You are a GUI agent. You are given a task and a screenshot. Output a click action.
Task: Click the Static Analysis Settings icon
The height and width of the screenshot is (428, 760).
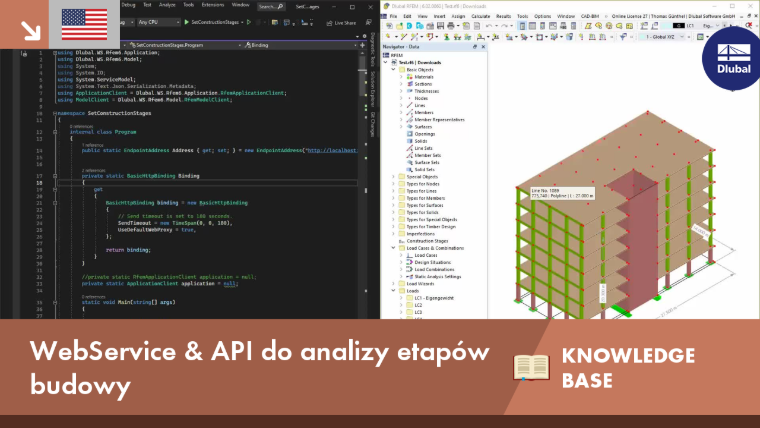410,277
